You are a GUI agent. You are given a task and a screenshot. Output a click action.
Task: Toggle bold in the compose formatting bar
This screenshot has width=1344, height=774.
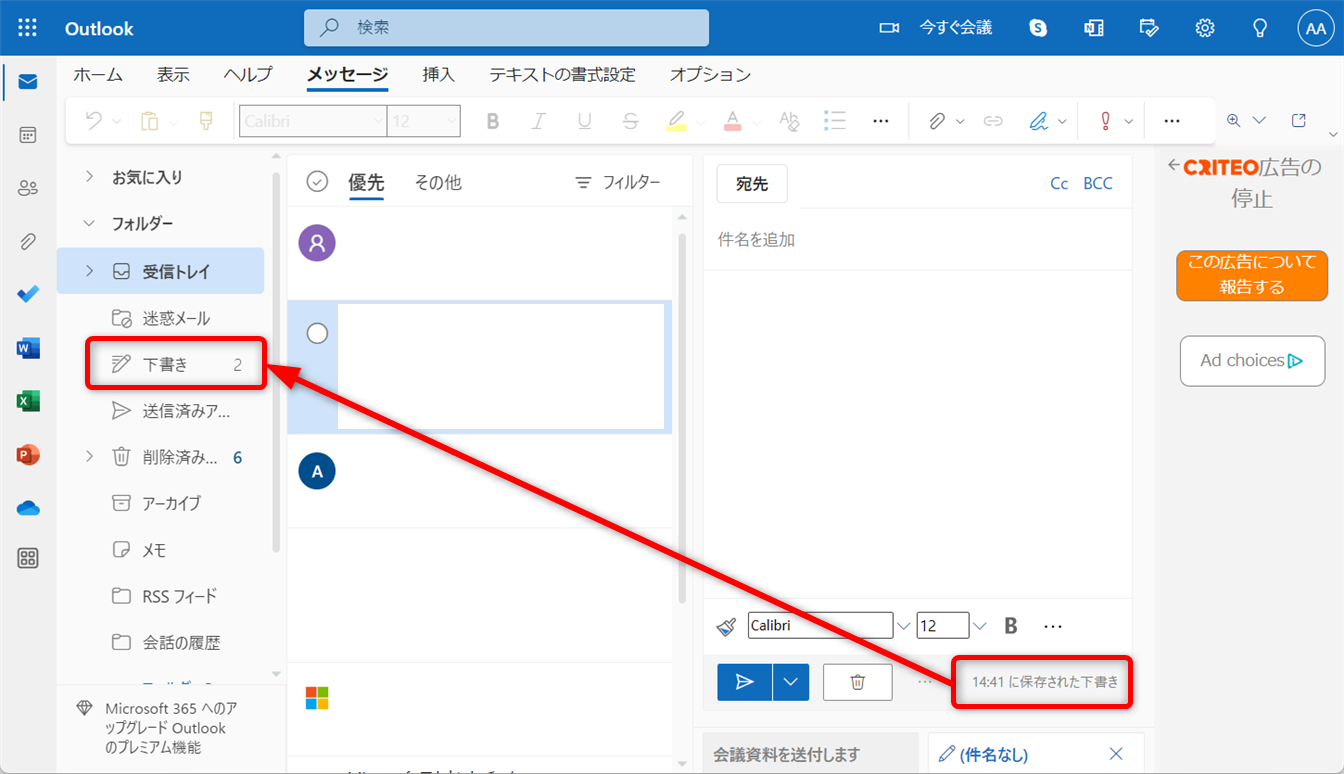(1011, 626)
